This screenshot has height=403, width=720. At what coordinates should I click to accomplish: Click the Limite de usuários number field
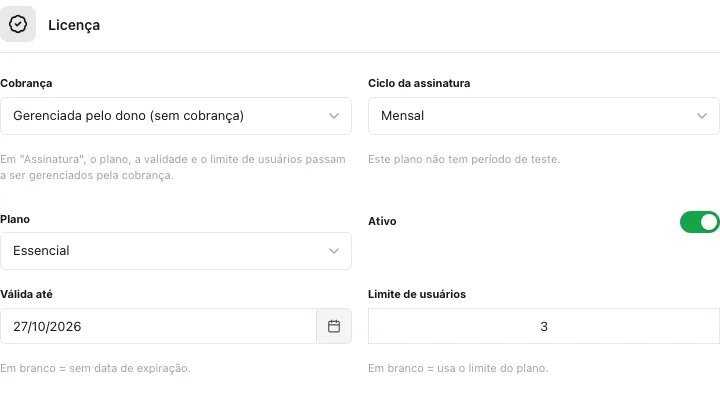point(544,326)
